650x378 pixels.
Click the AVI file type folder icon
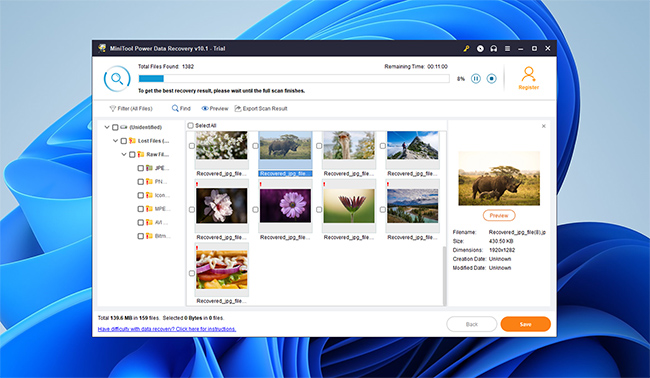tap(149, 223)
